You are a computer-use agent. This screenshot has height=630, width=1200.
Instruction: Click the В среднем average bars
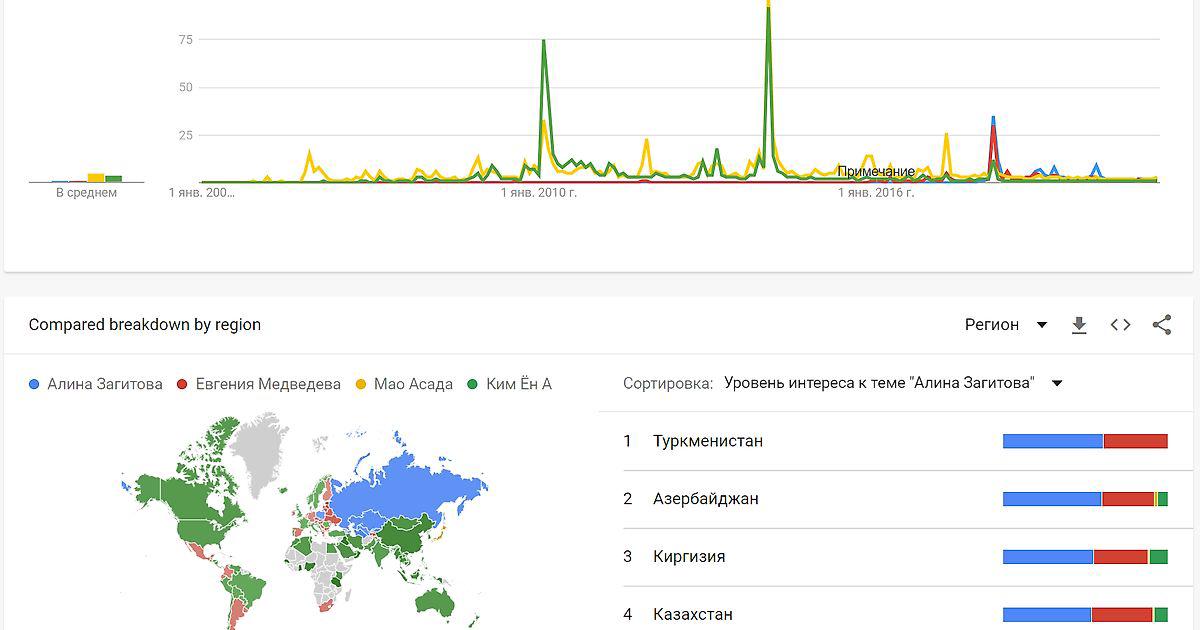[86, 178]
